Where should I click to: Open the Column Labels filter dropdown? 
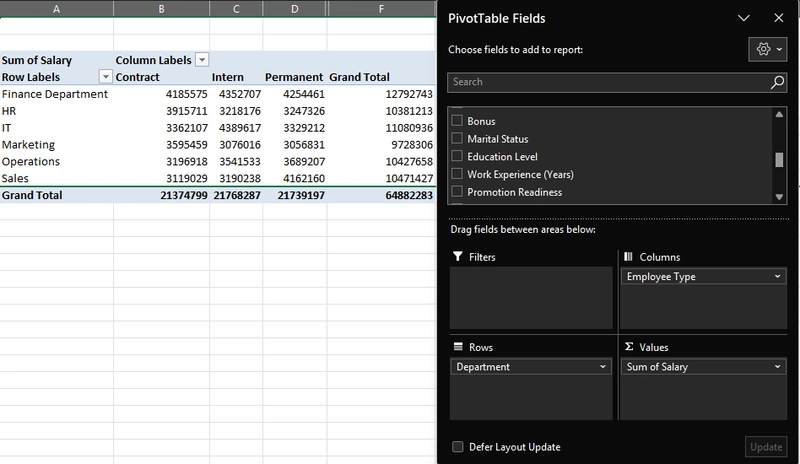[x=202, y=60]
